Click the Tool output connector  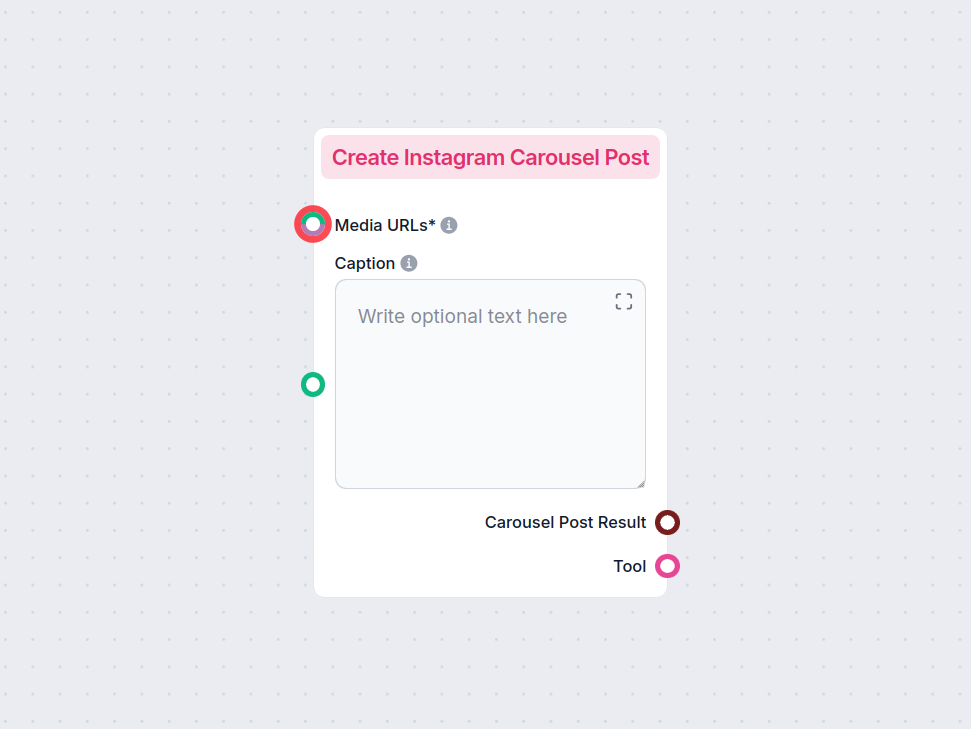pyautogui.click(x=669, y=566)
